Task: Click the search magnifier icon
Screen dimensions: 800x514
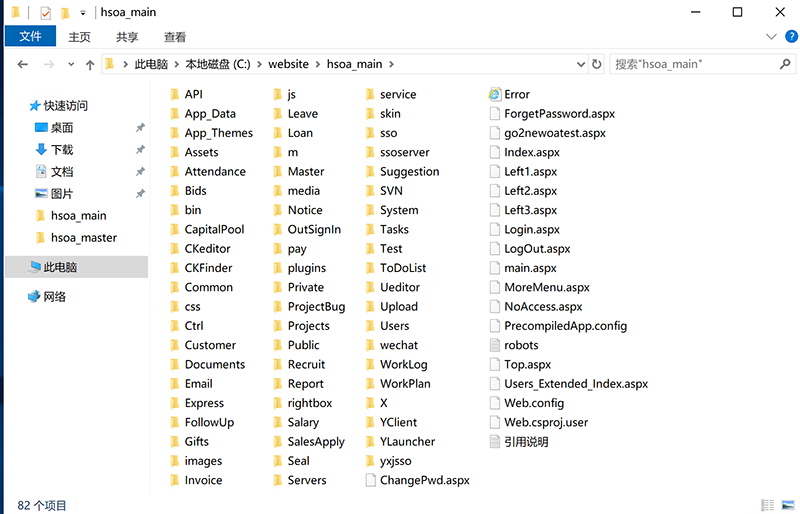Action: [785, 64]
